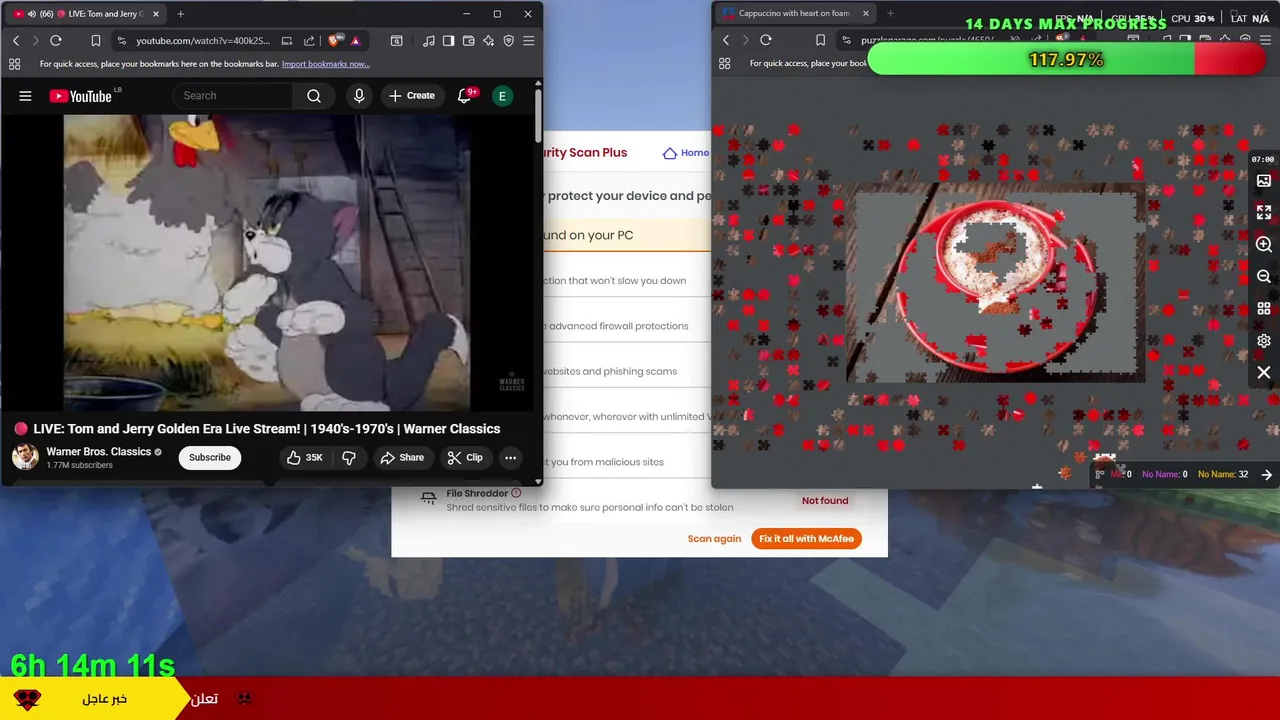This screenshot has width=1280, height=720.
Task: Open the Warner Bros. Classics channel avatar
Action: click(25, 458)
